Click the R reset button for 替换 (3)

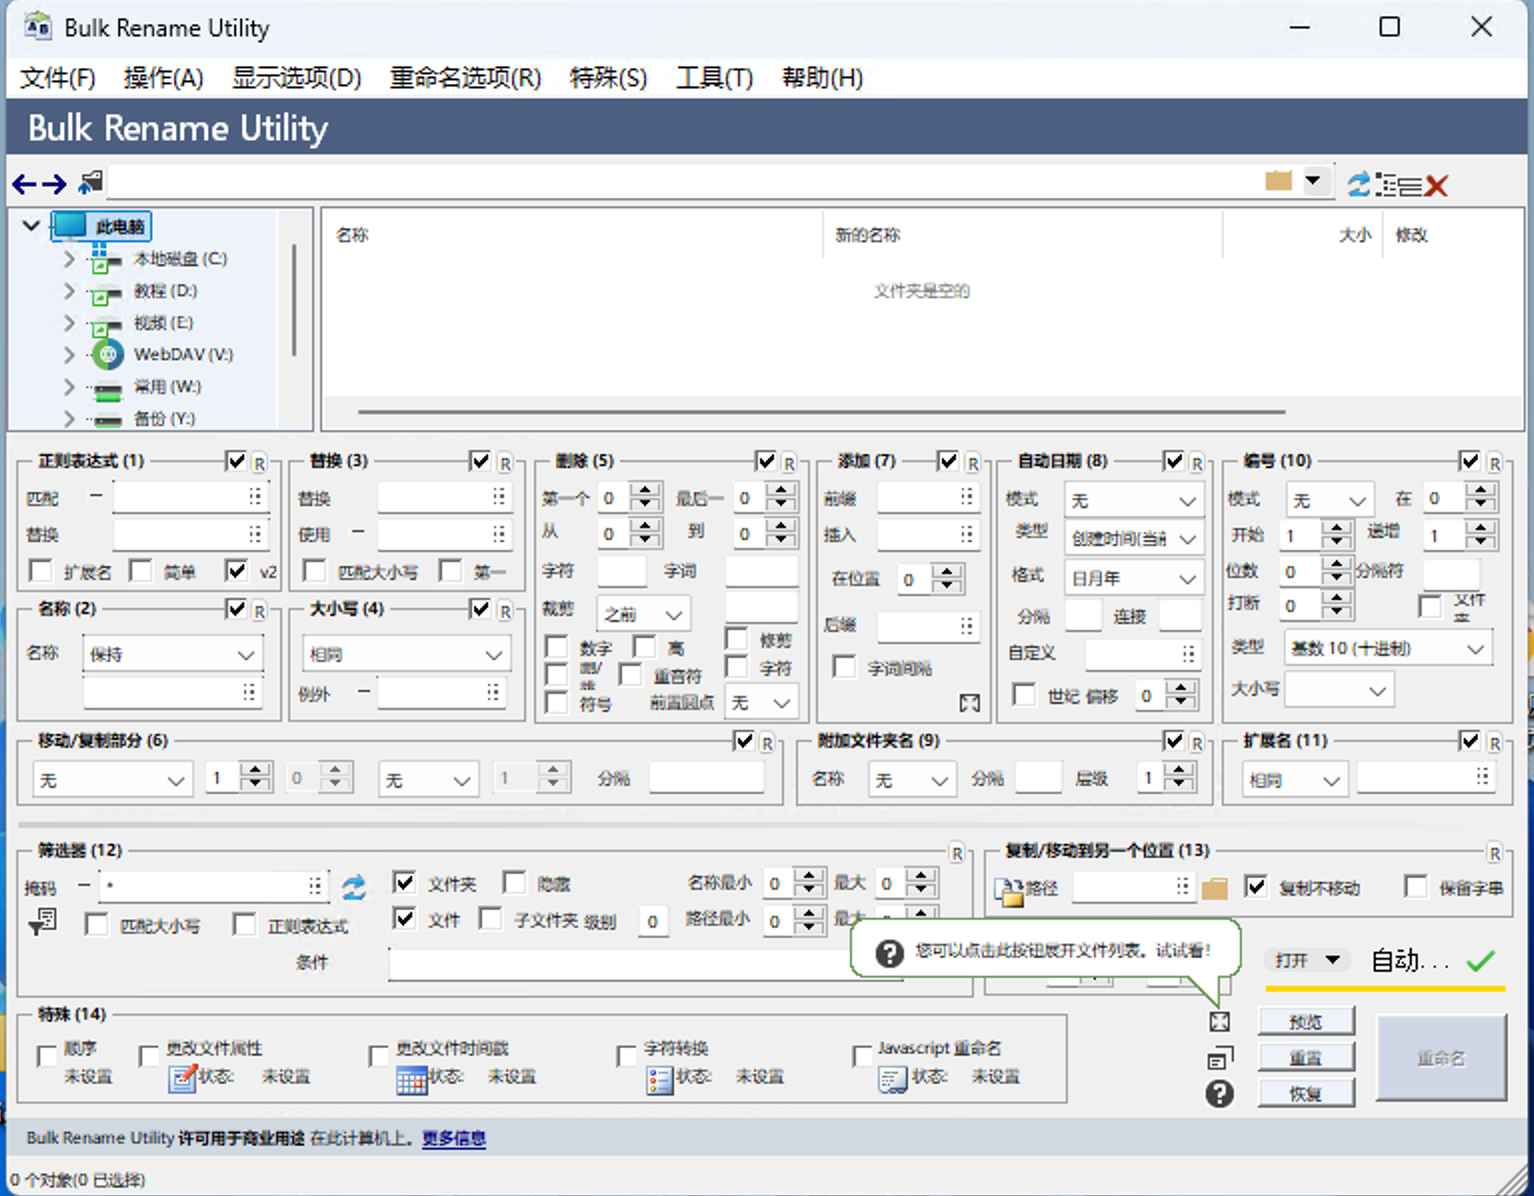505,463
